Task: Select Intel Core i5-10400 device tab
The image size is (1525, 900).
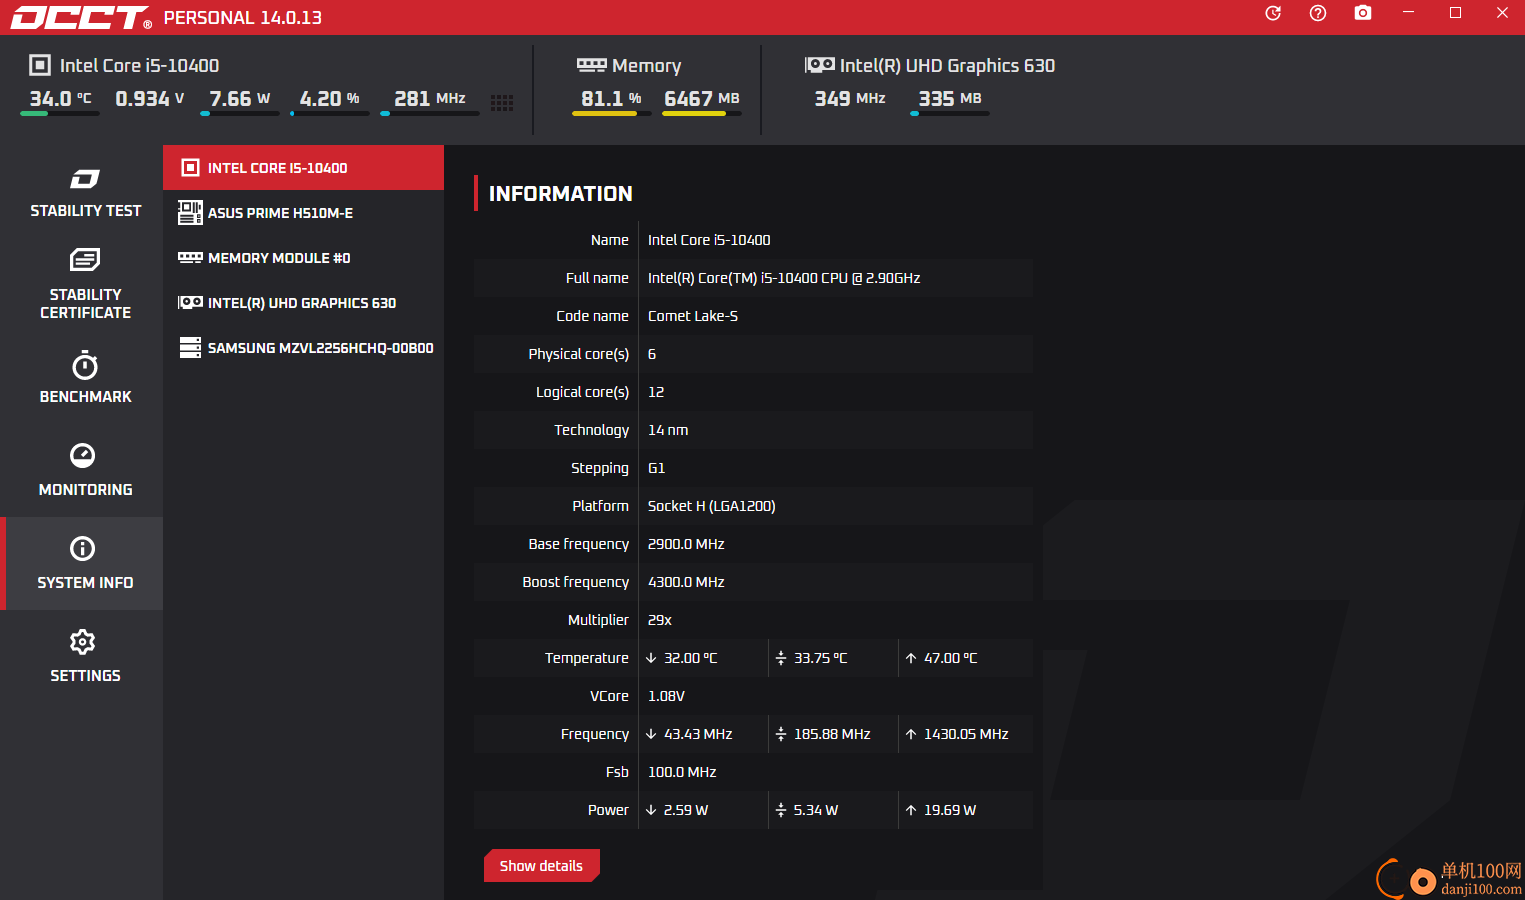Action: click(x=303, y=168)
